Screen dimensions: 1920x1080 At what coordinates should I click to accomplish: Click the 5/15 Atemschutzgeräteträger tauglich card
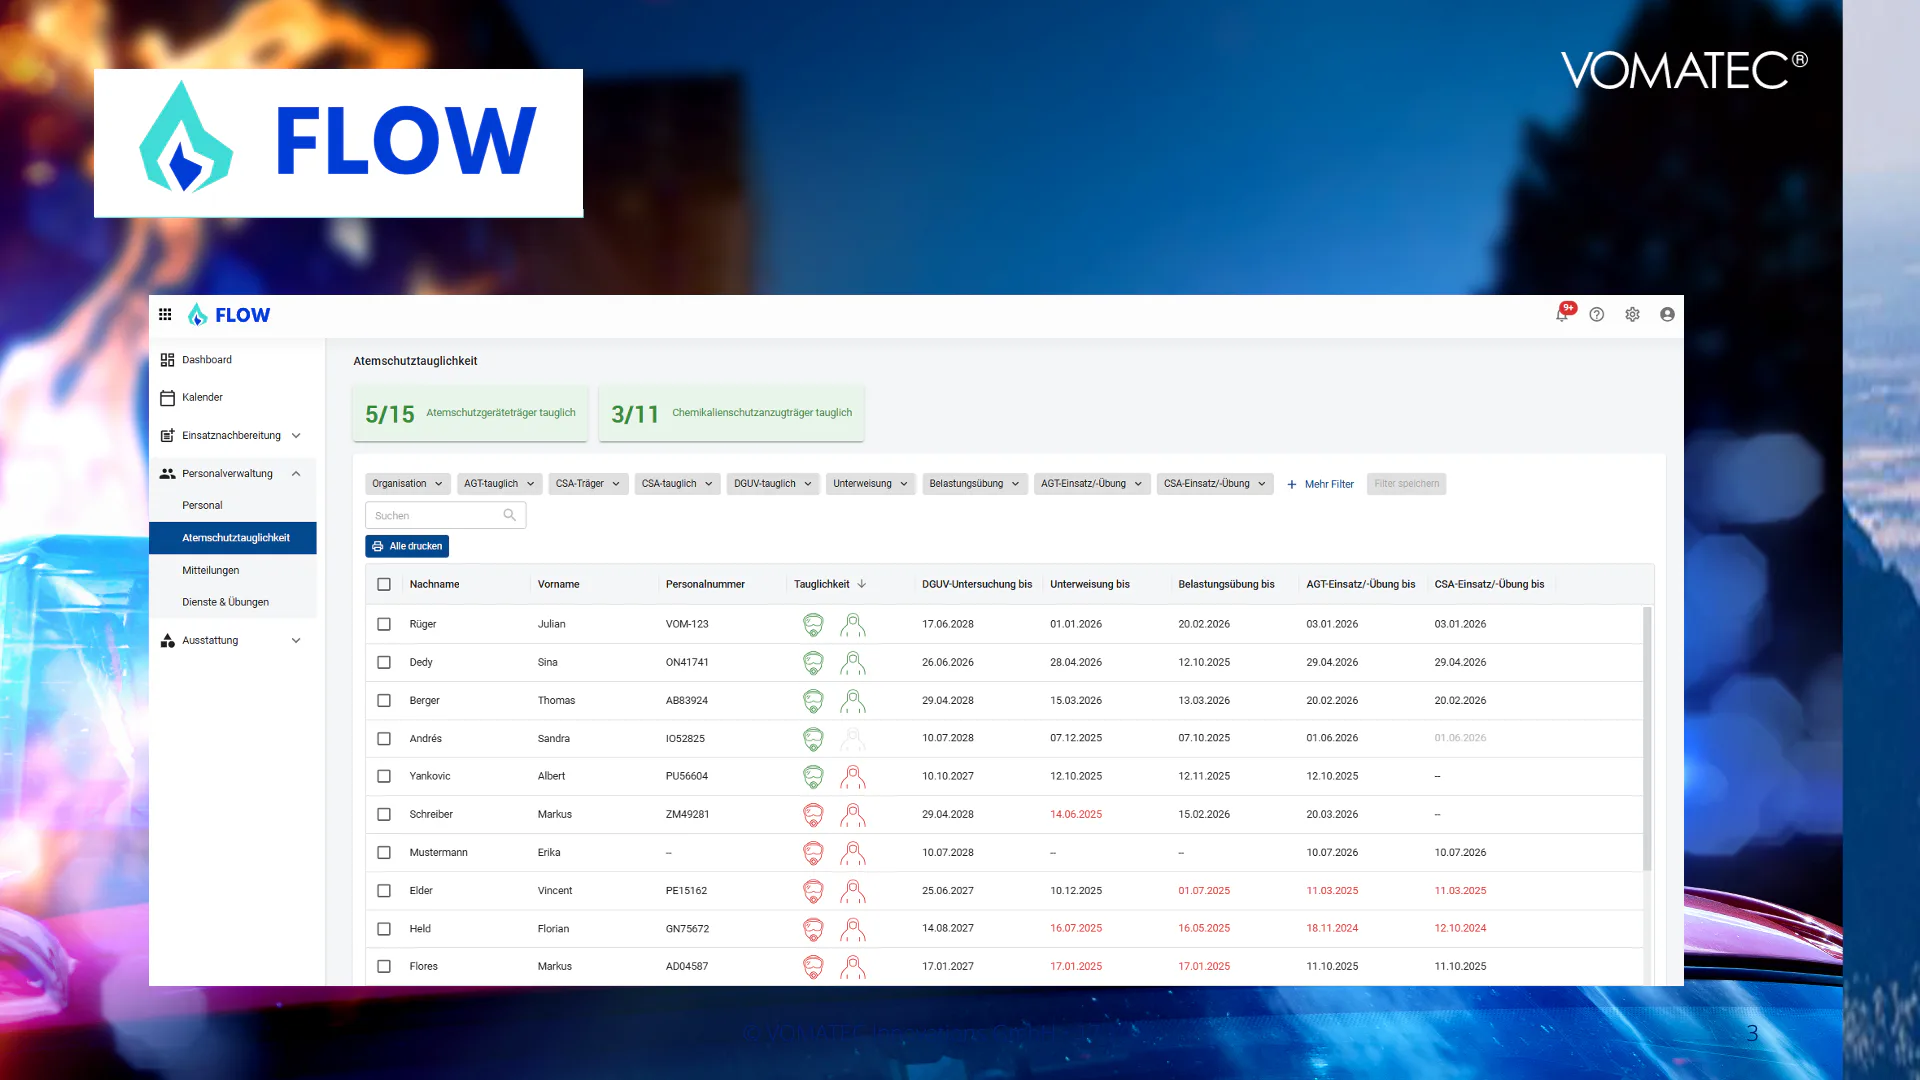tap(470, 413)
